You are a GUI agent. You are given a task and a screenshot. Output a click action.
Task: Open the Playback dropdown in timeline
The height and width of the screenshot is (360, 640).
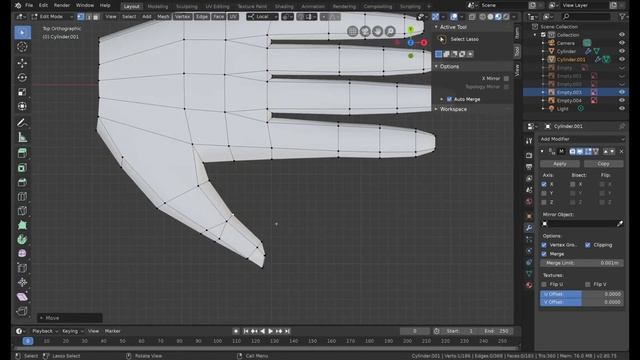coord(45,331)
